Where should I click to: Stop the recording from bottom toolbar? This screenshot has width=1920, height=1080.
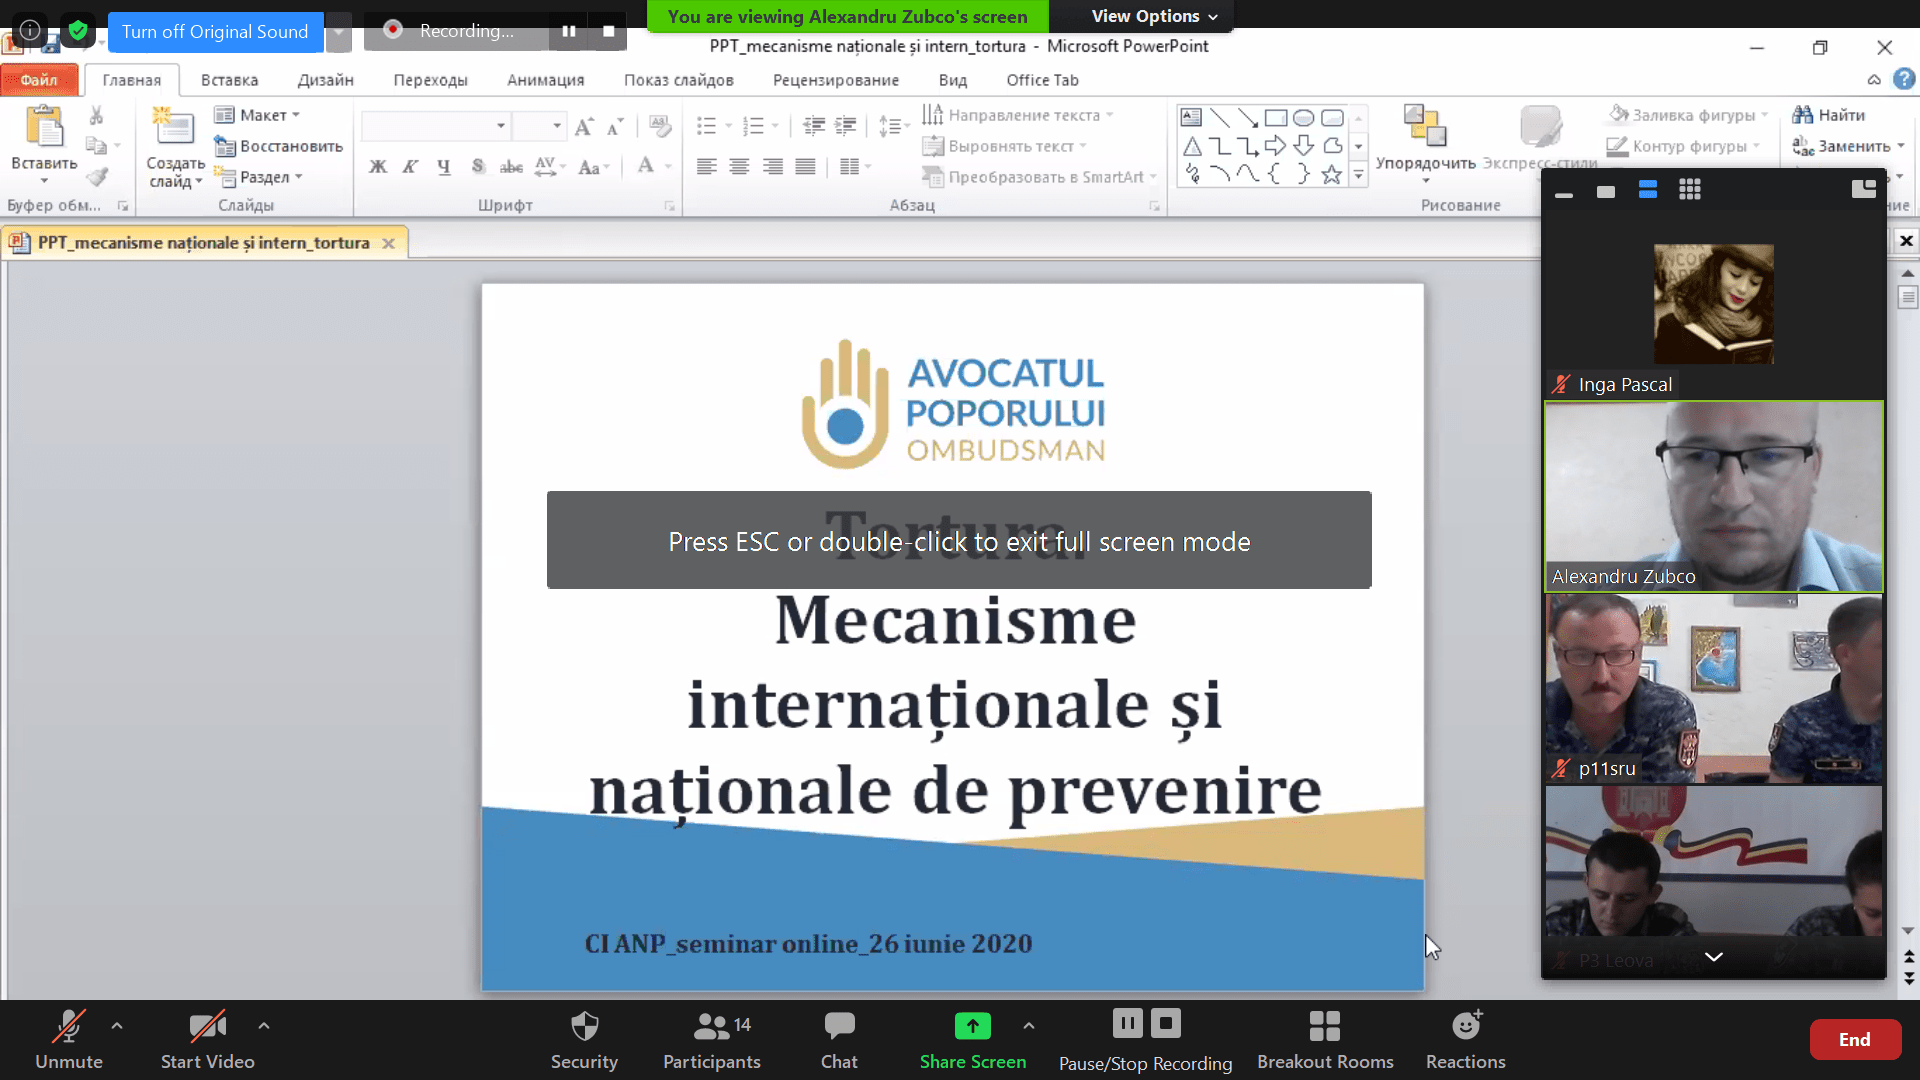point(1166,1023)
